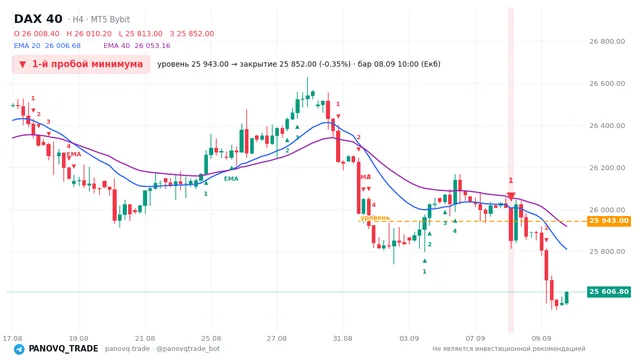Click the 26 600.00 price axis label
640x360 pixels.
607,83
